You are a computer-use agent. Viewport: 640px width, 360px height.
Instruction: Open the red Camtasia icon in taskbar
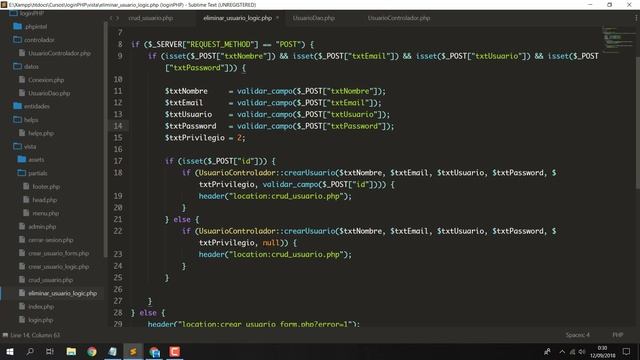(175, 351)
